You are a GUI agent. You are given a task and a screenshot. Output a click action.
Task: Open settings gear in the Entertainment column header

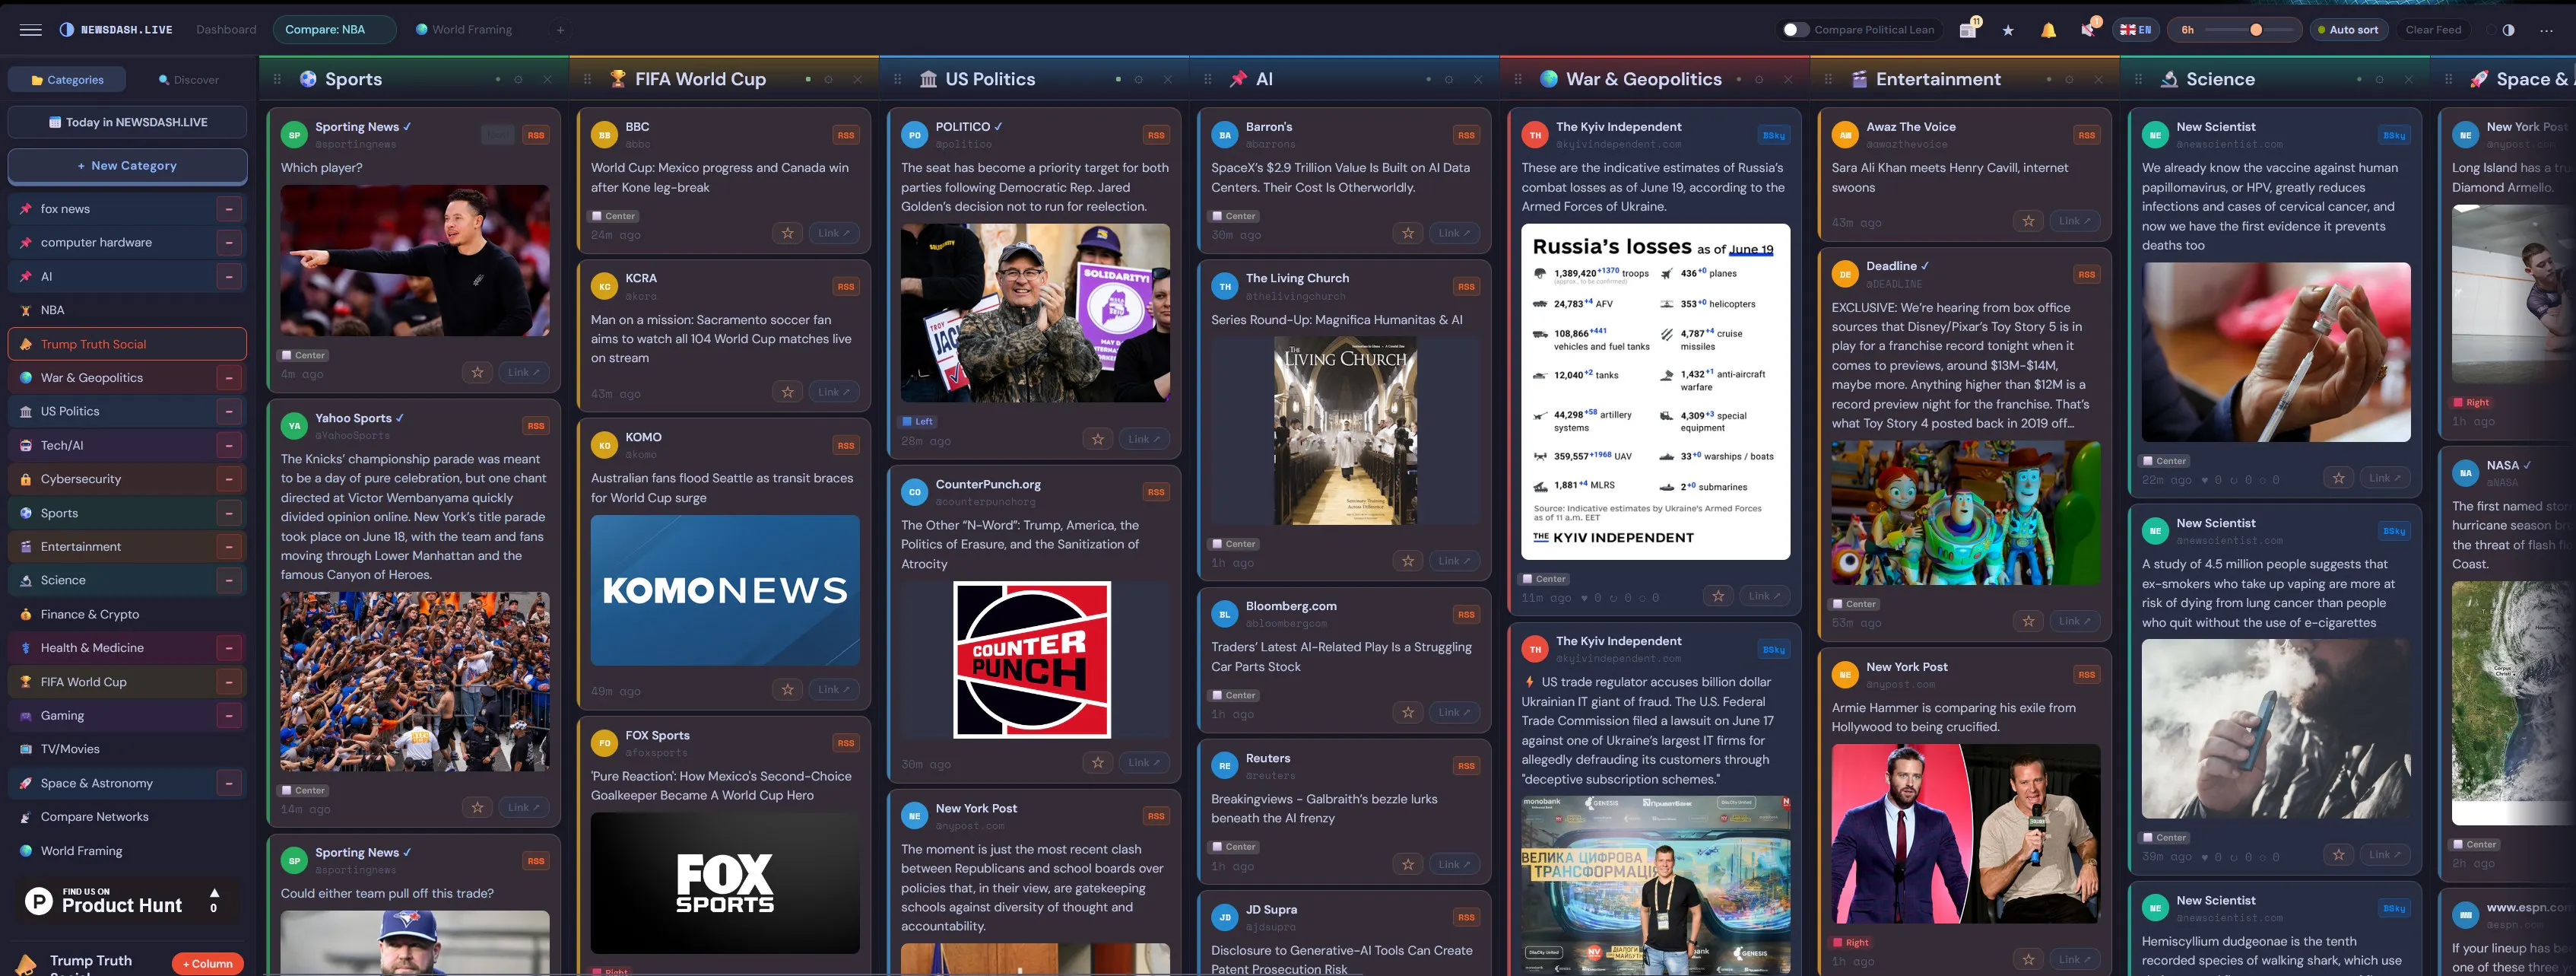pos(2069,79)
